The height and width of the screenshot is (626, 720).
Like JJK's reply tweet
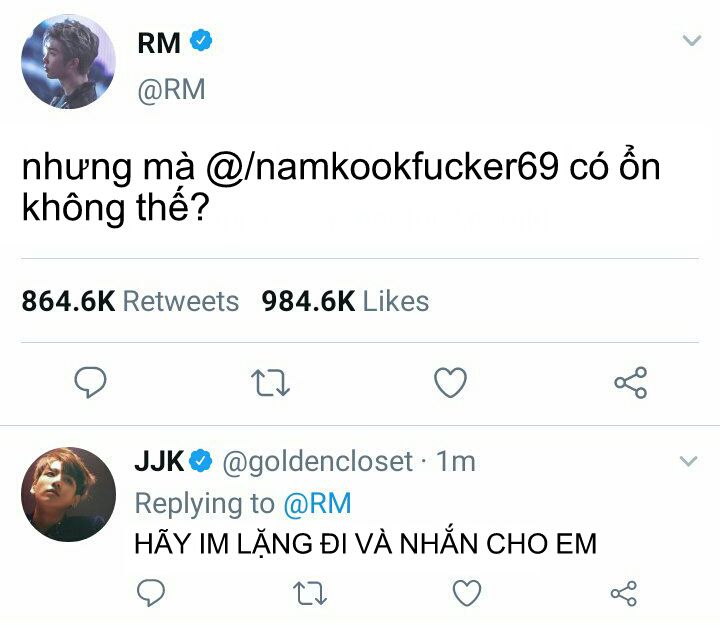point(467,592)
